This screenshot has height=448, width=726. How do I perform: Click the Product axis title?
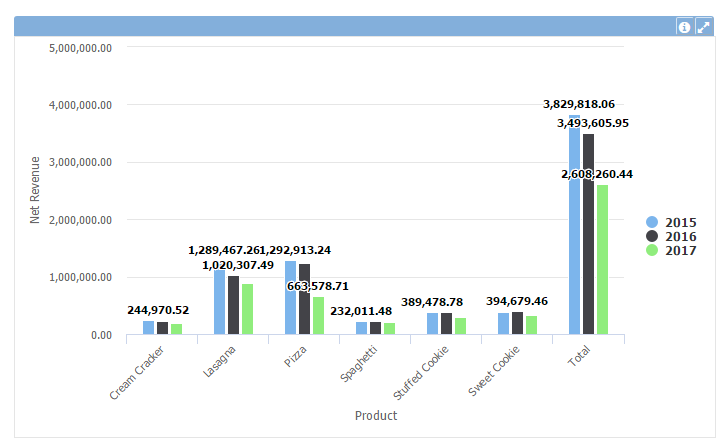(375, 416)
